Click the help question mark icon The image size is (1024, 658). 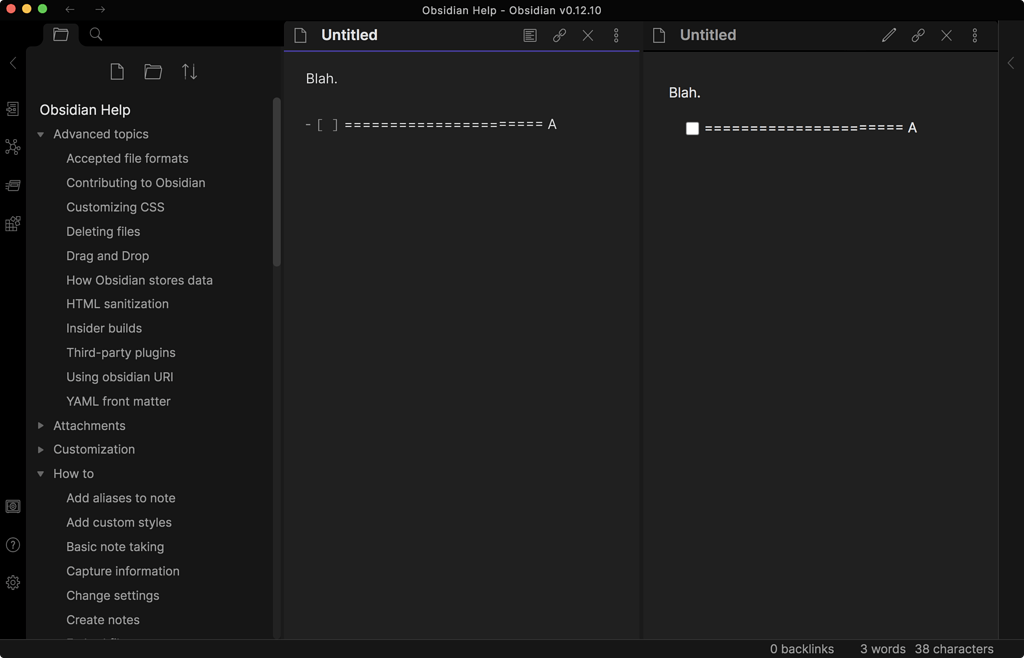pos(13,545)
